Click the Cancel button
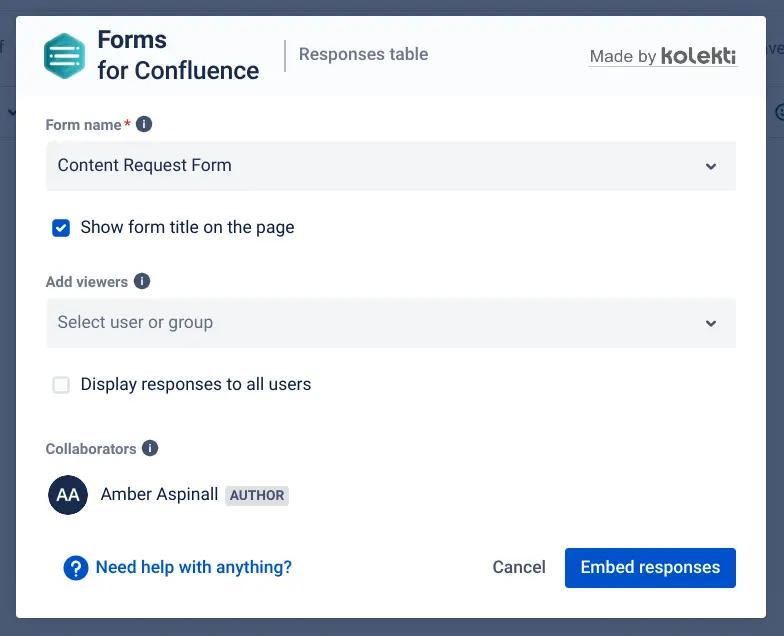The height and width of the screenshot is (636, 784). click(519, 568)
